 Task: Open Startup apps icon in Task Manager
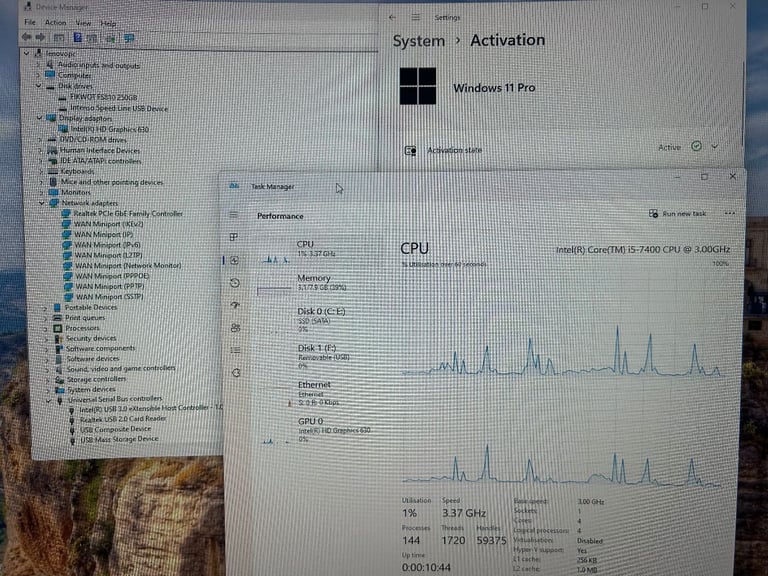point(235,305)
